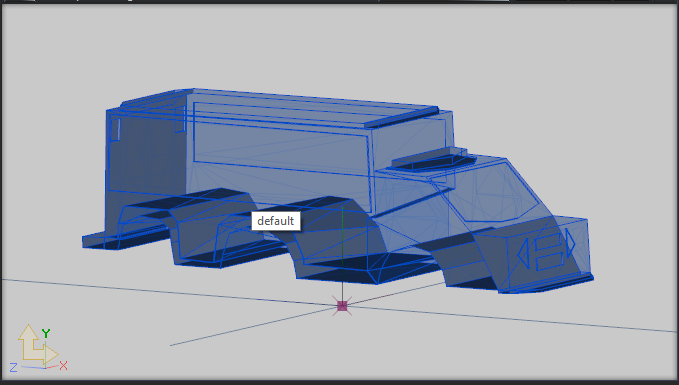The height and width of the screenshot is (385, 679).
Task: Select the right triangle of the front grille emblem
Action: (x=571, y=245)
